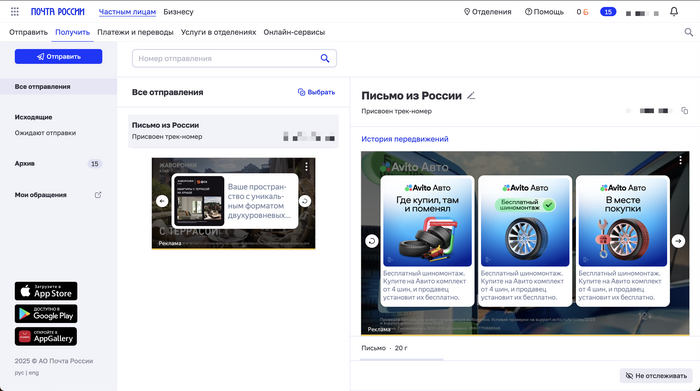700x391 pixels.
Task: Click the magnifier in tracking number field
Action: [x=325, y=58]
